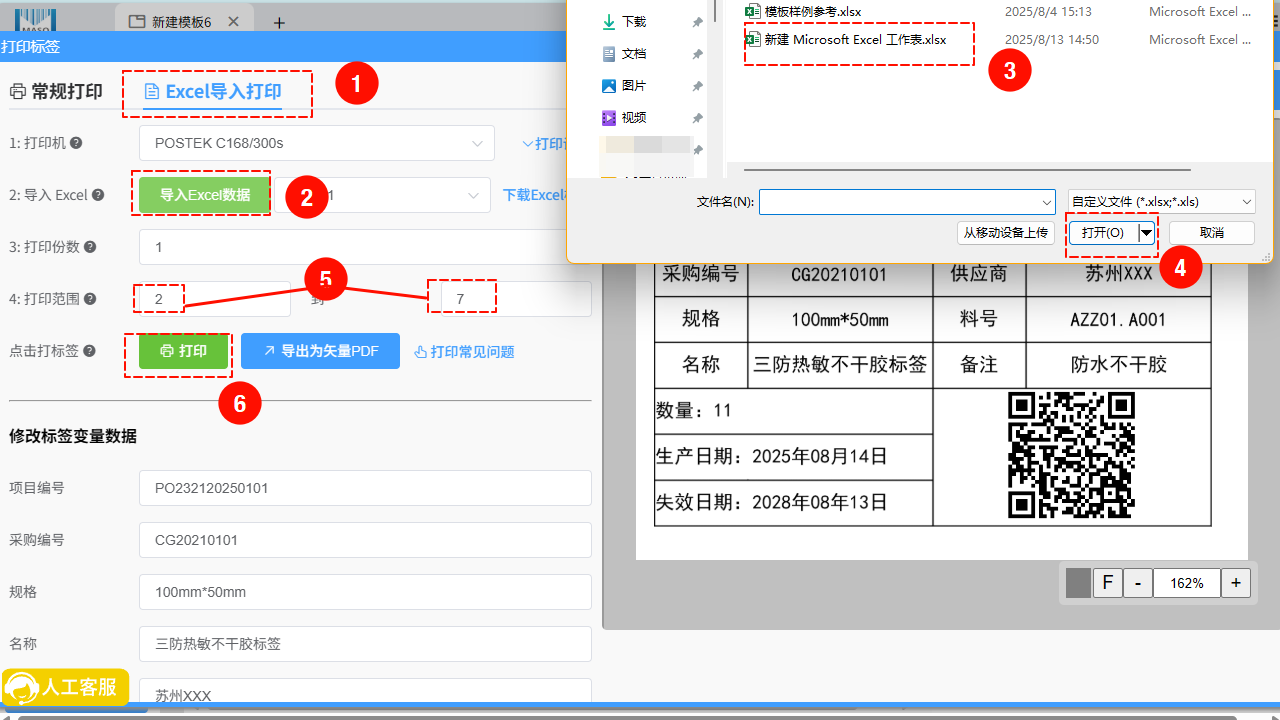
Task: Click the CG20210101 cell in label preview
Action: click(838, 274)
